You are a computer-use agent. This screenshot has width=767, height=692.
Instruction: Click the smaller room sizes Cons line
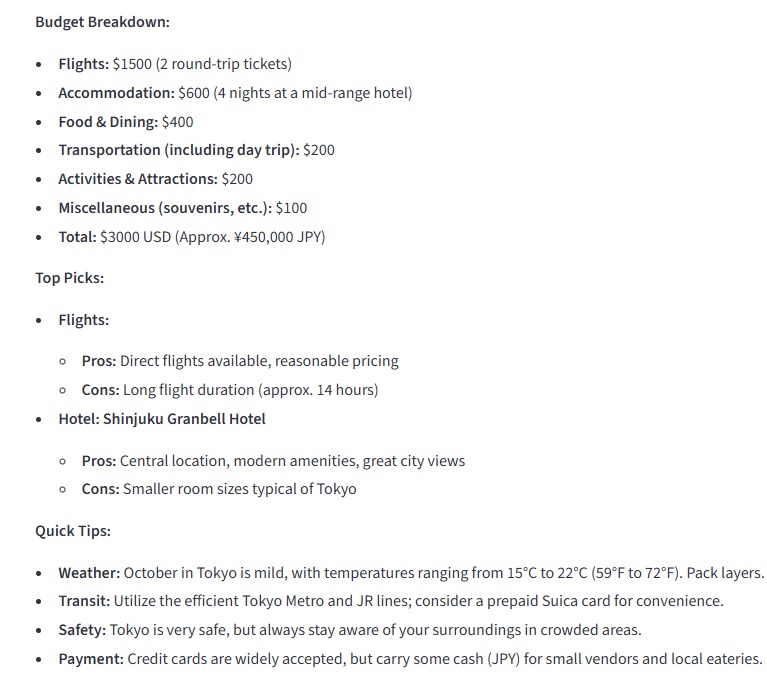(219, 489)
